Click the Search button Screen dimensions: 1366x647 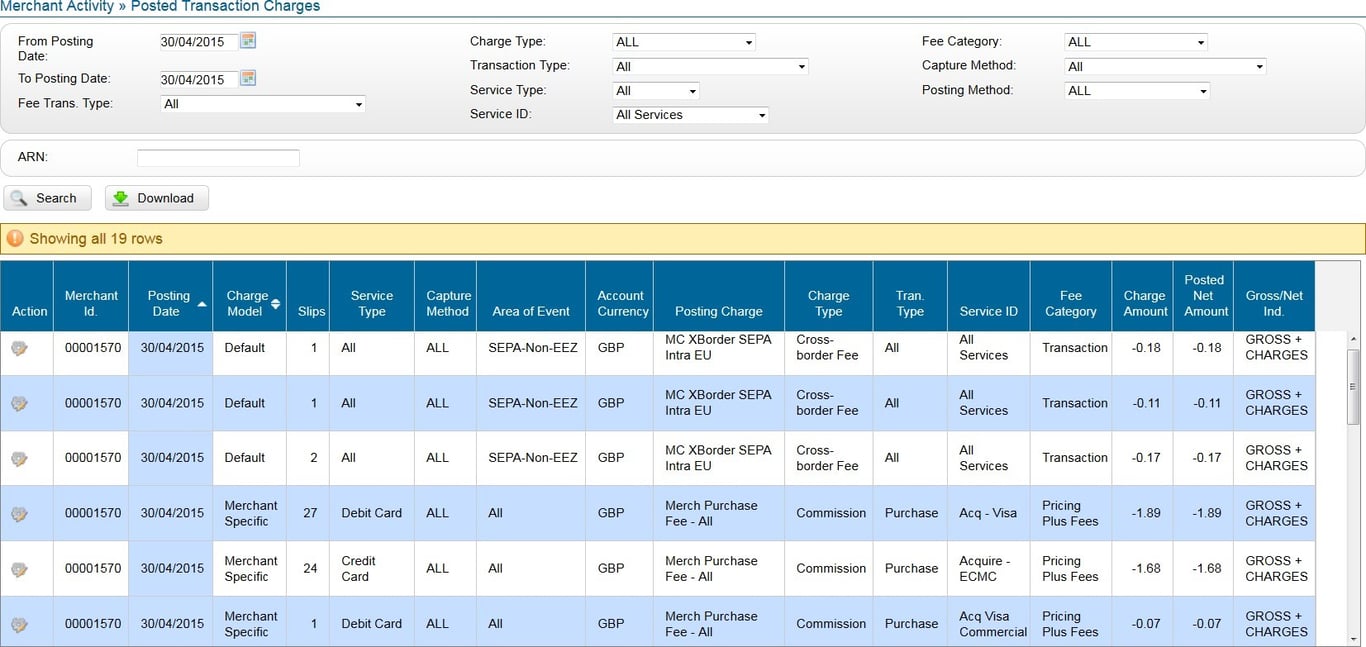point(47,198)
